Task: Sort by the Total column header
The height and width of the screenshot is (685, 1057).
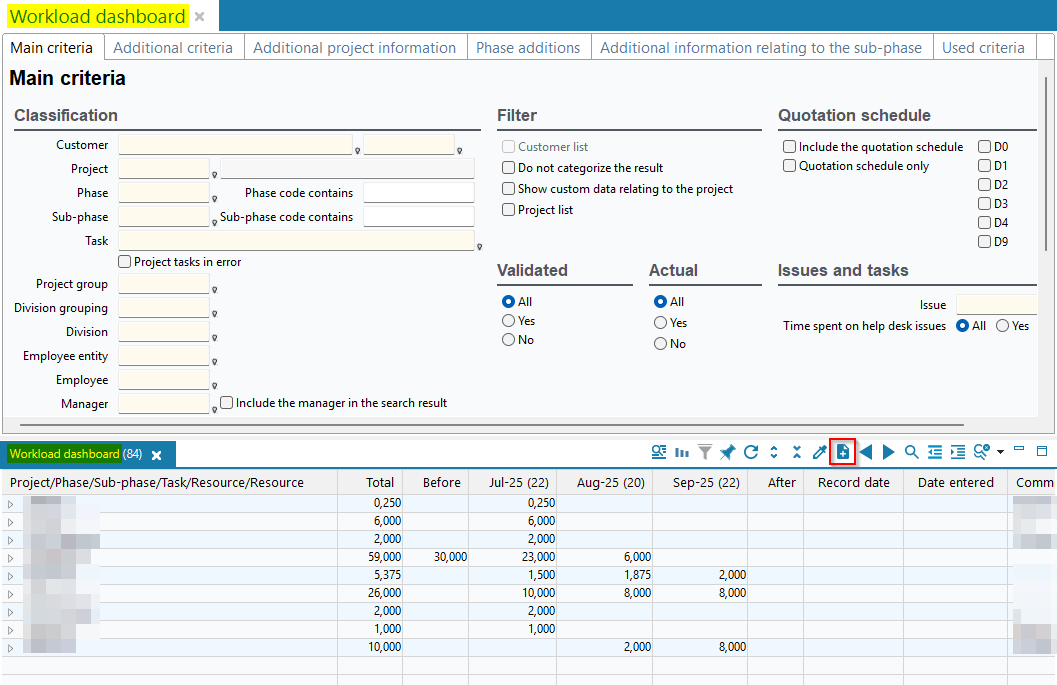Action: (380, 482)
